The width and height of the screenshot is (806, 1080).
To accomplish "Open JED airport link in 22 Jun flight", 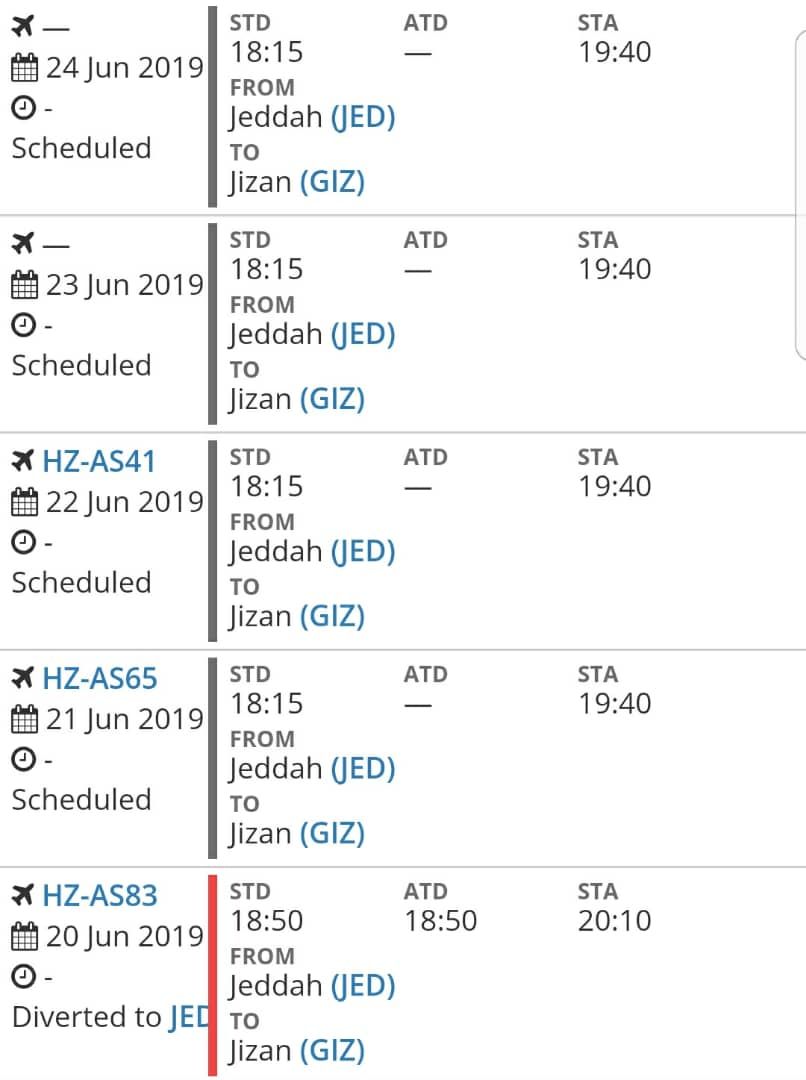I will click(363, 551).
